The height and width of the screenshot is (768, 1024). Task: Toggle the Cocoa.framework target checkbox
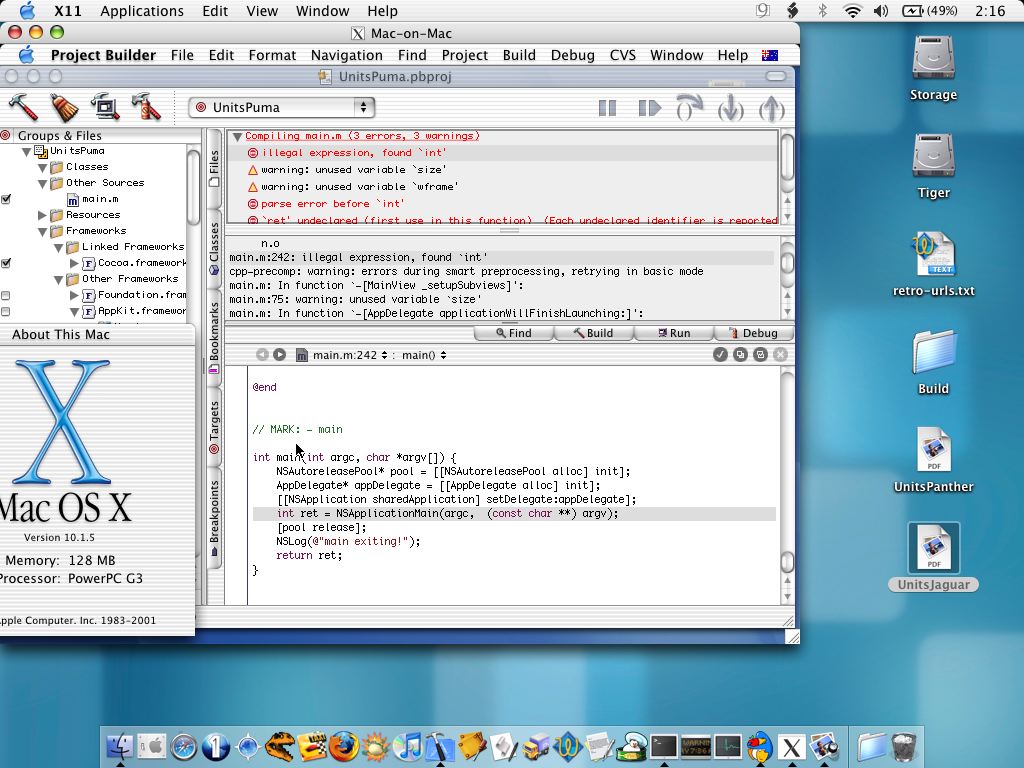6,263
